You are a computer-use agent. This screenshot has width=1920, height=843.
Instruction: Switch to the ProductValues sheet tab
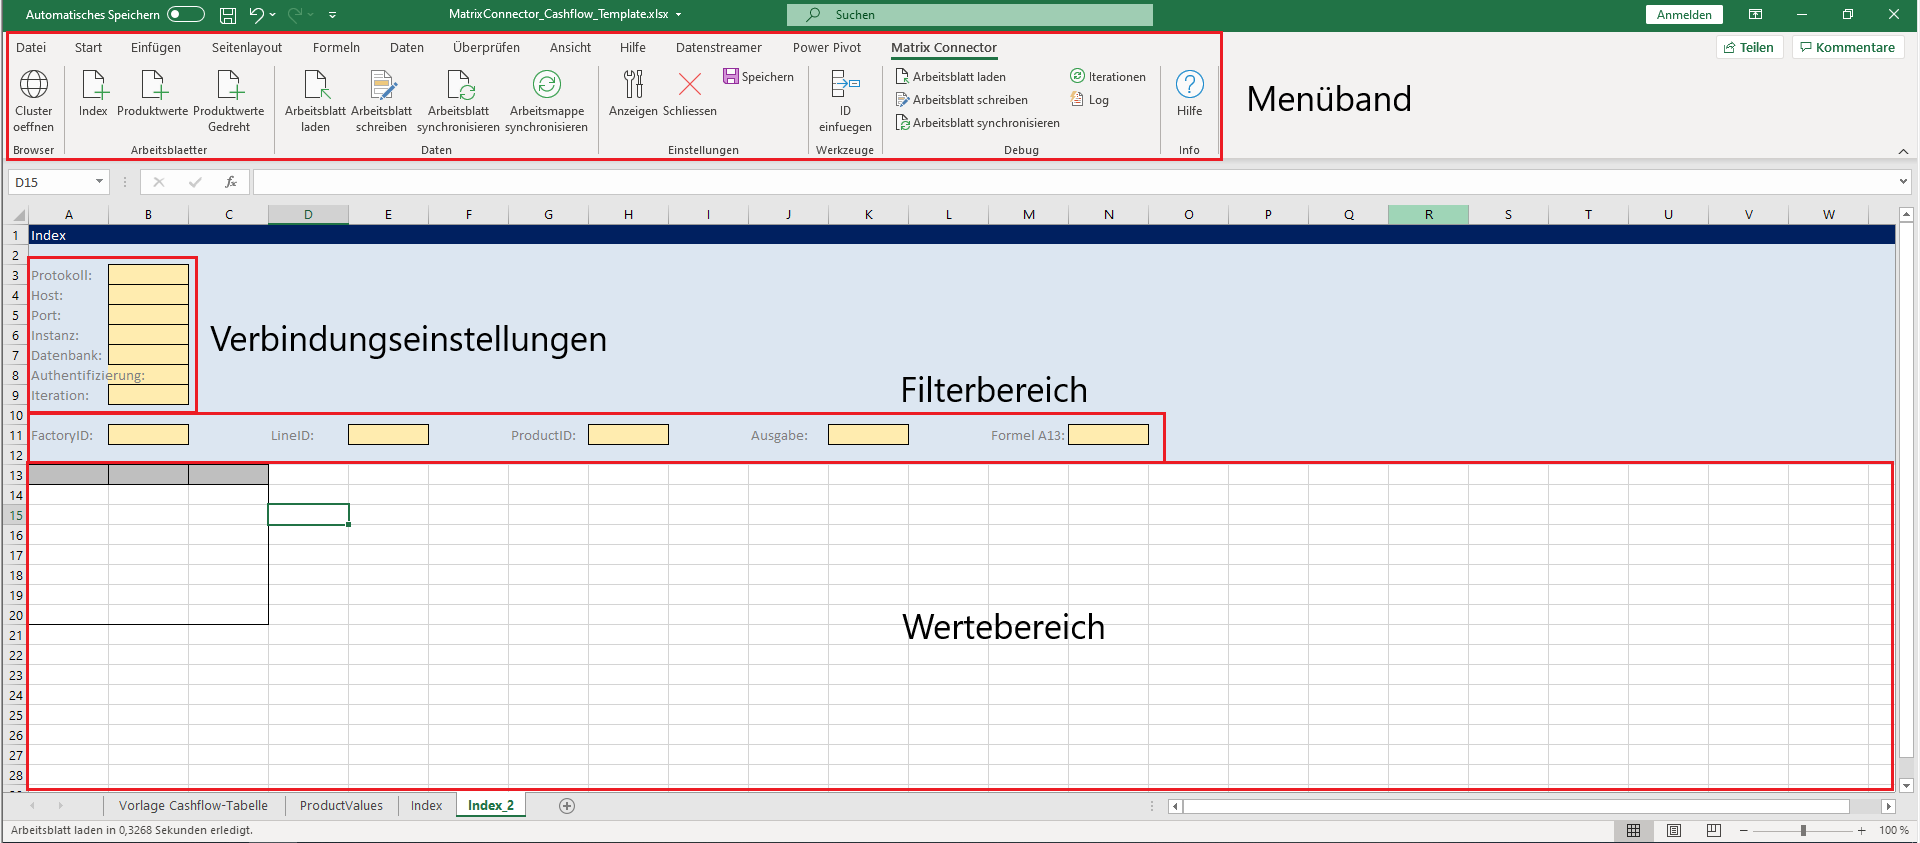341,806
